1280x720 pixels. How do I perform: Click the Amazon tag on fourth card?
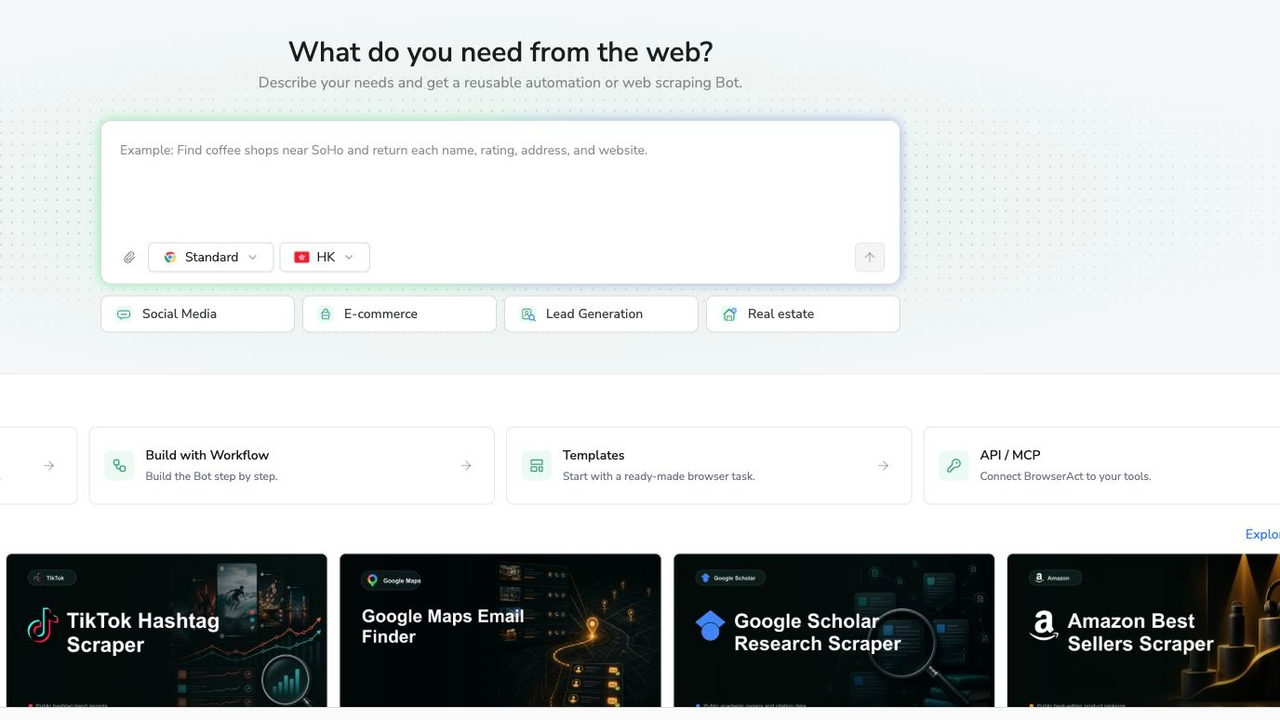pos(1053,578)
